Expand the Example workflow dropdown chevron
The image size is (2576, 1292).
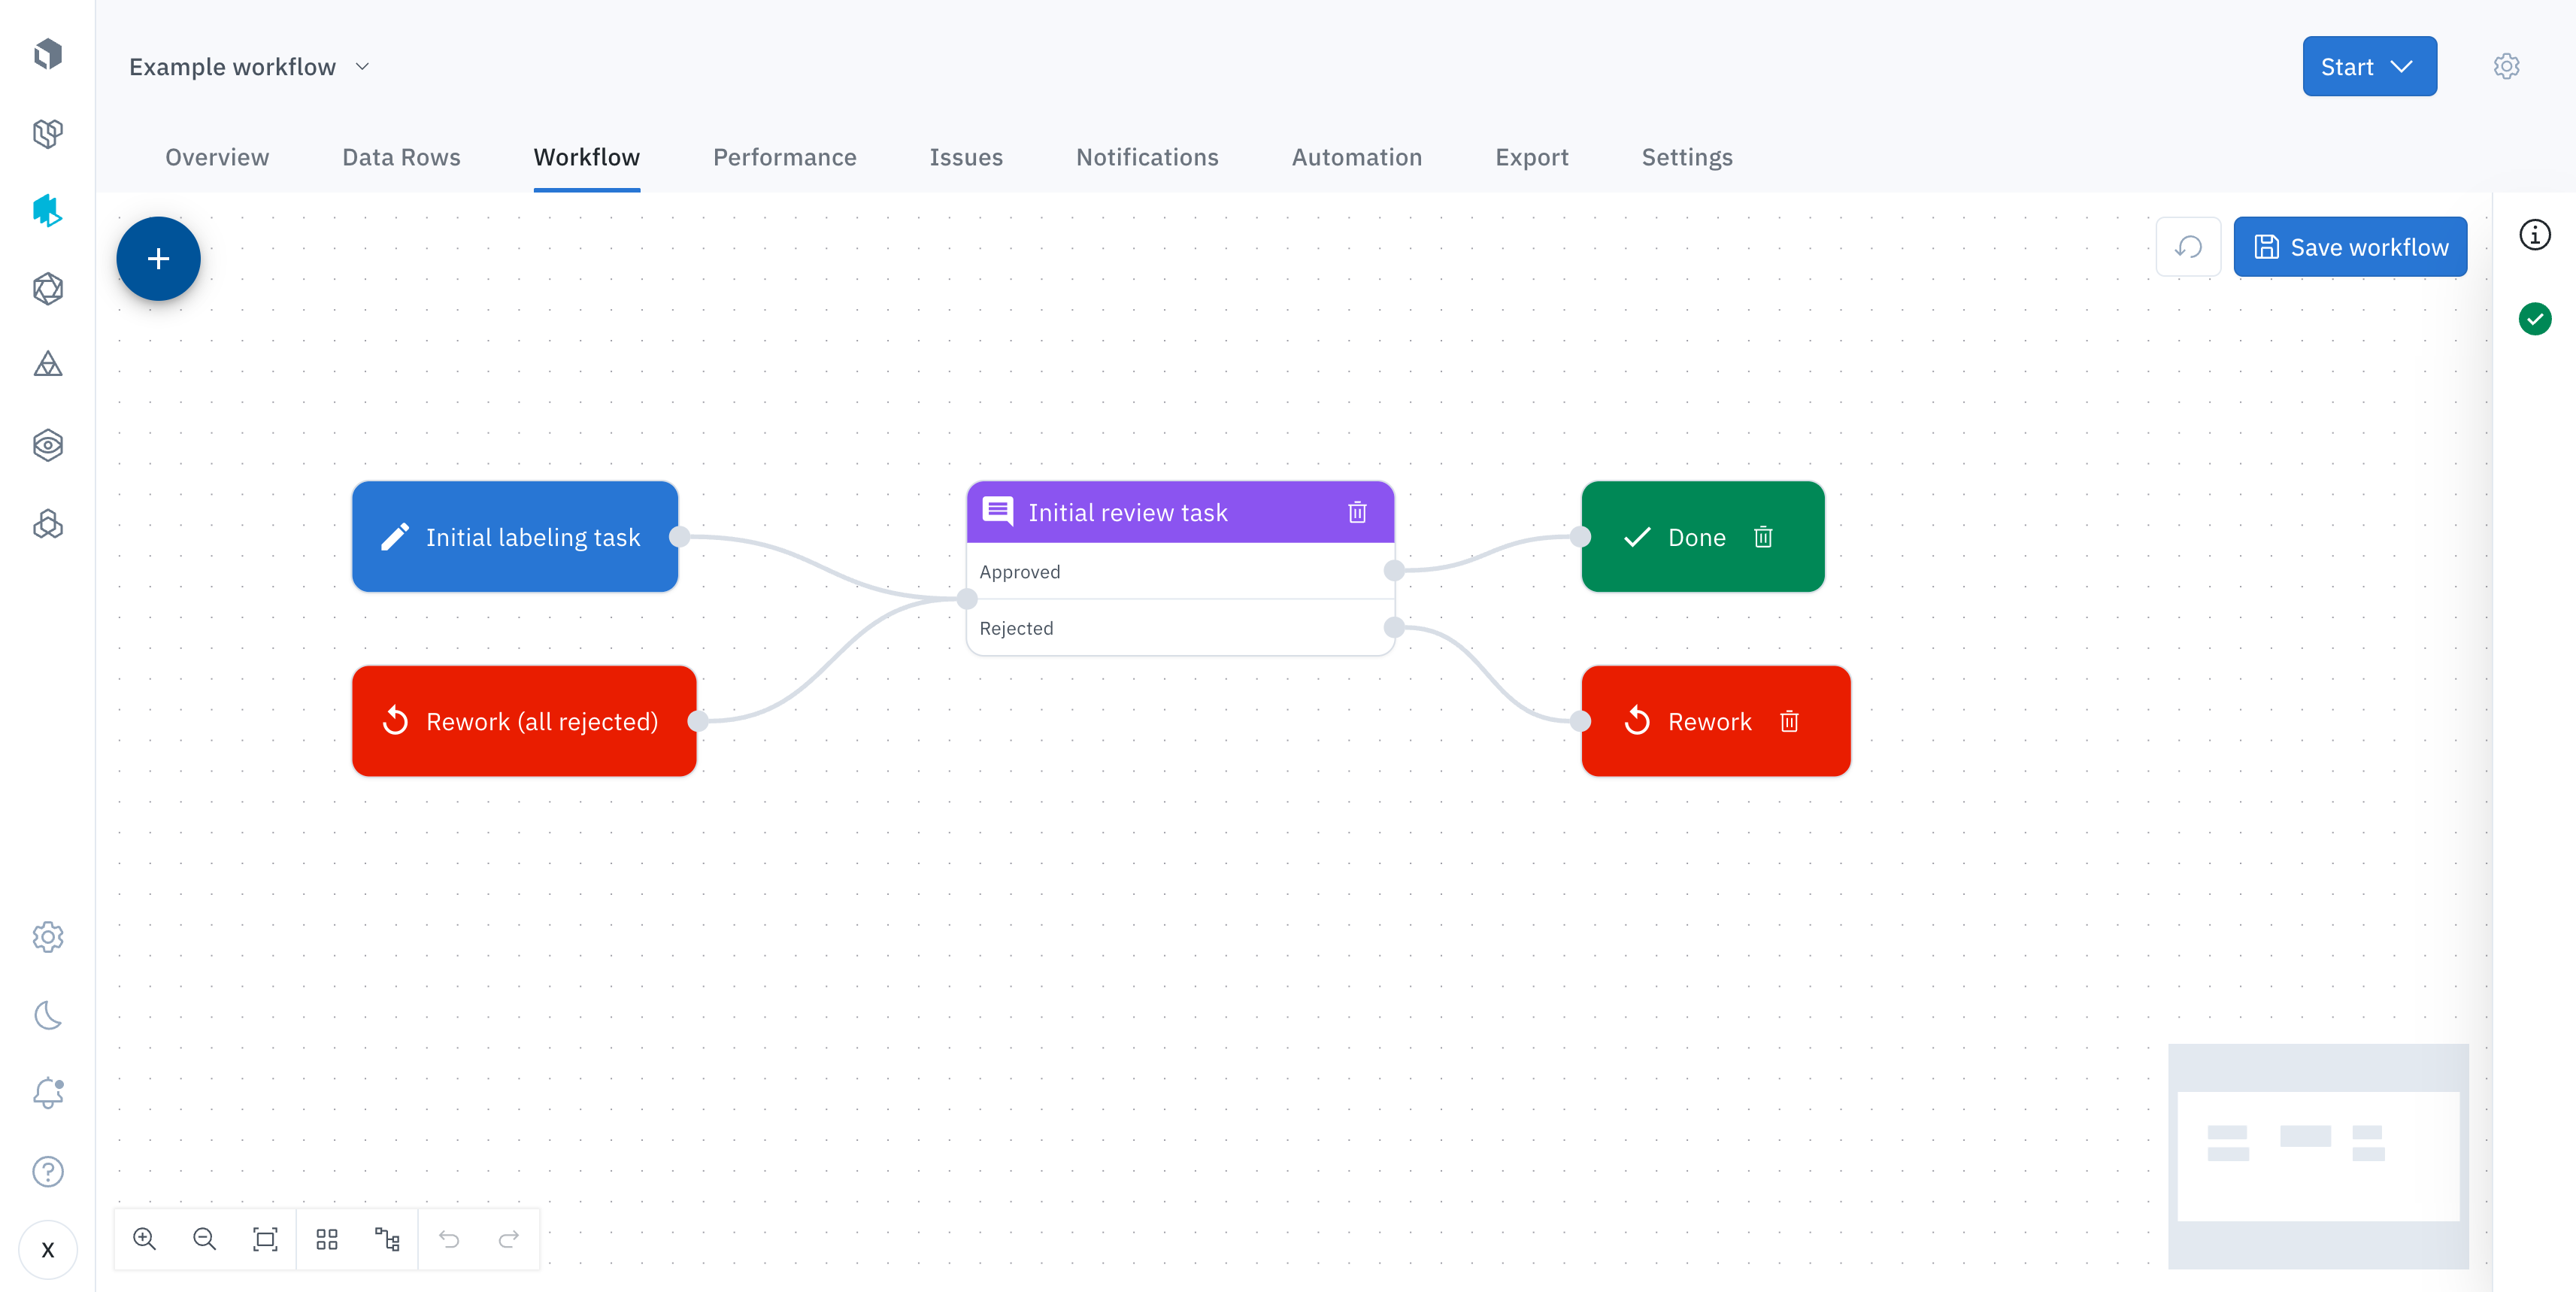(x=362, y=67)
